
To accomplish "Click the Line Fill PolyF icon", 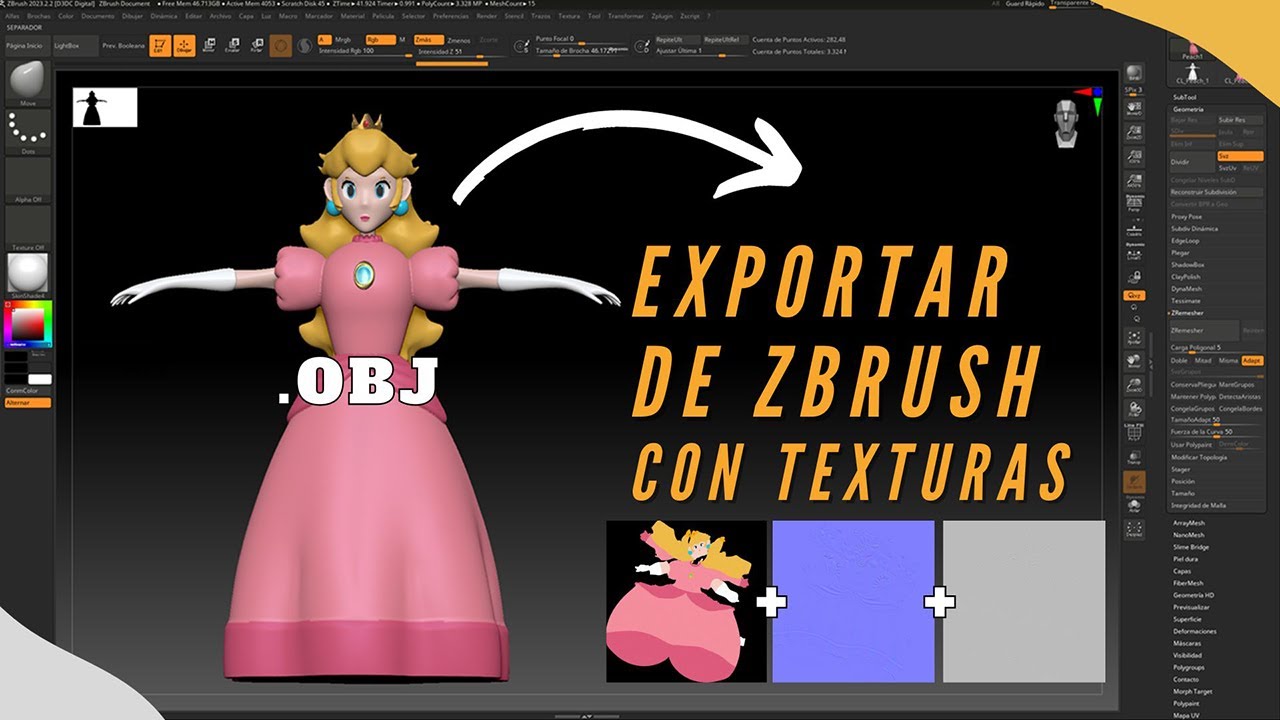I will [x=1134, y=432].
